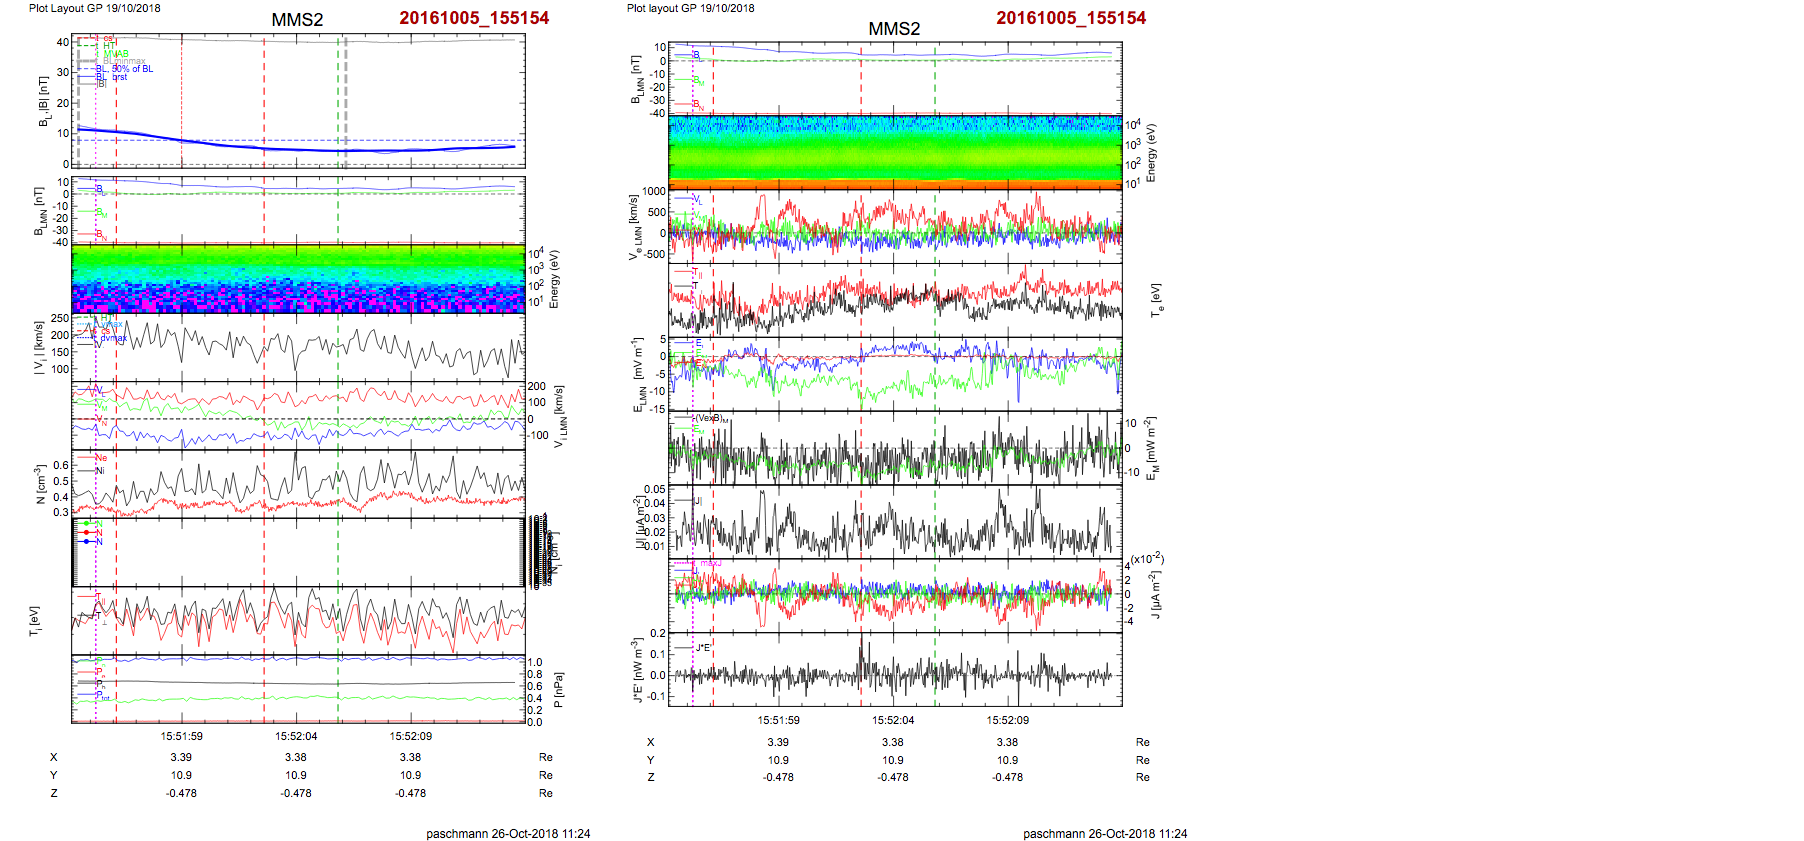Viewport: 1804px width, 841px height.
Task: Click the 'HT' legend entry in the top-left panel
Action: (x=109, y=46)
